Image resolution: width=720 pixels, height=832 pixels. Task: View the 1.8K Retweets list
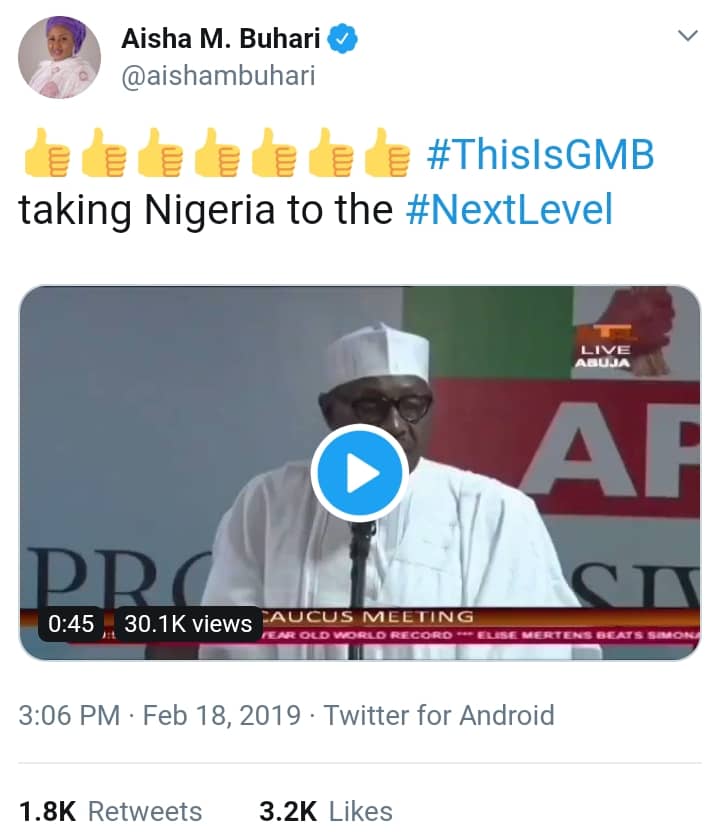click(111, 811)
